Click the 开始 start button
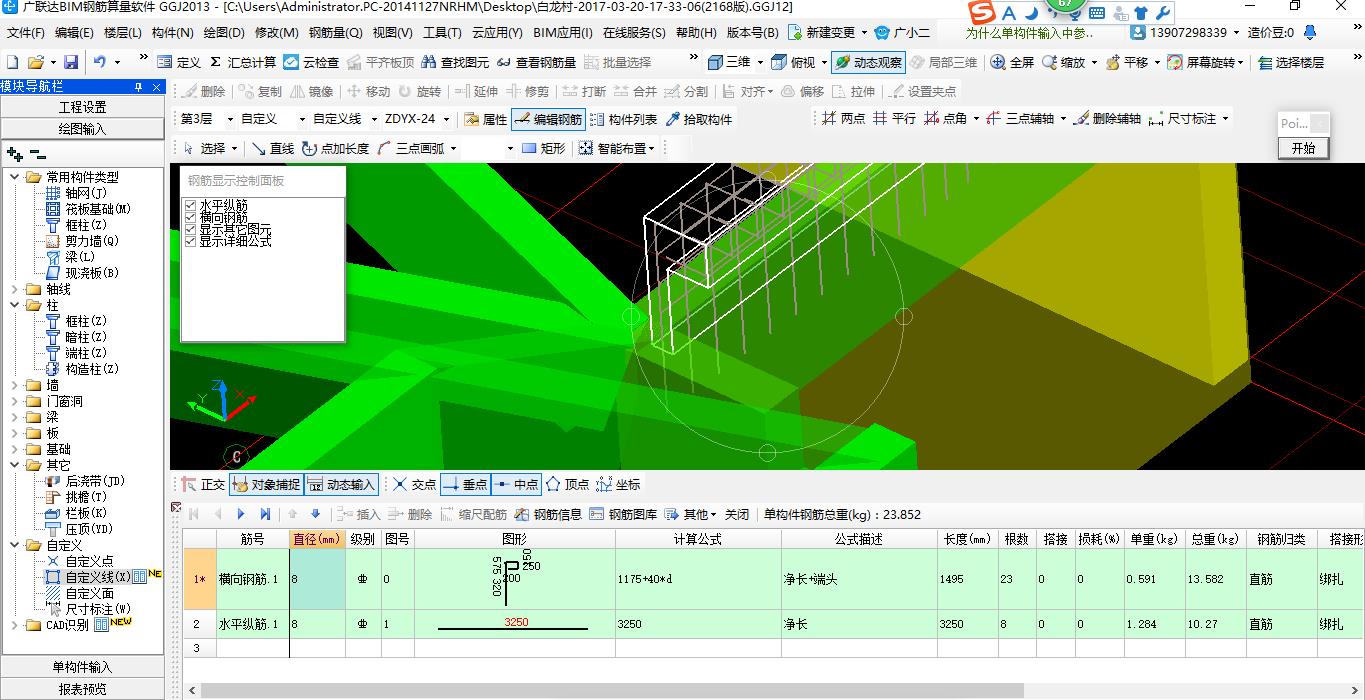This screenshot has height=700, width=1365. [x=1304, y=147]
